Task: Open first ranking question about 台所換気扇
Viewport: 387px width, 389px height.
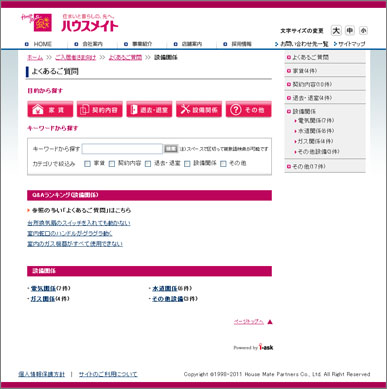Action: pyautogui.click(x=79, y=223)
